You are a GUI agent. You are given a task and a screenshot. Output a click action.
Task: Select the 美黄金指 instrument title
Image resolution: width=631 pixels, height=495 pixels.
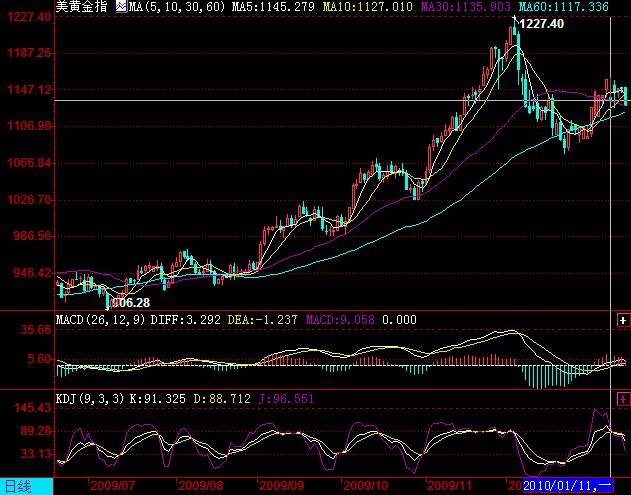82,6
